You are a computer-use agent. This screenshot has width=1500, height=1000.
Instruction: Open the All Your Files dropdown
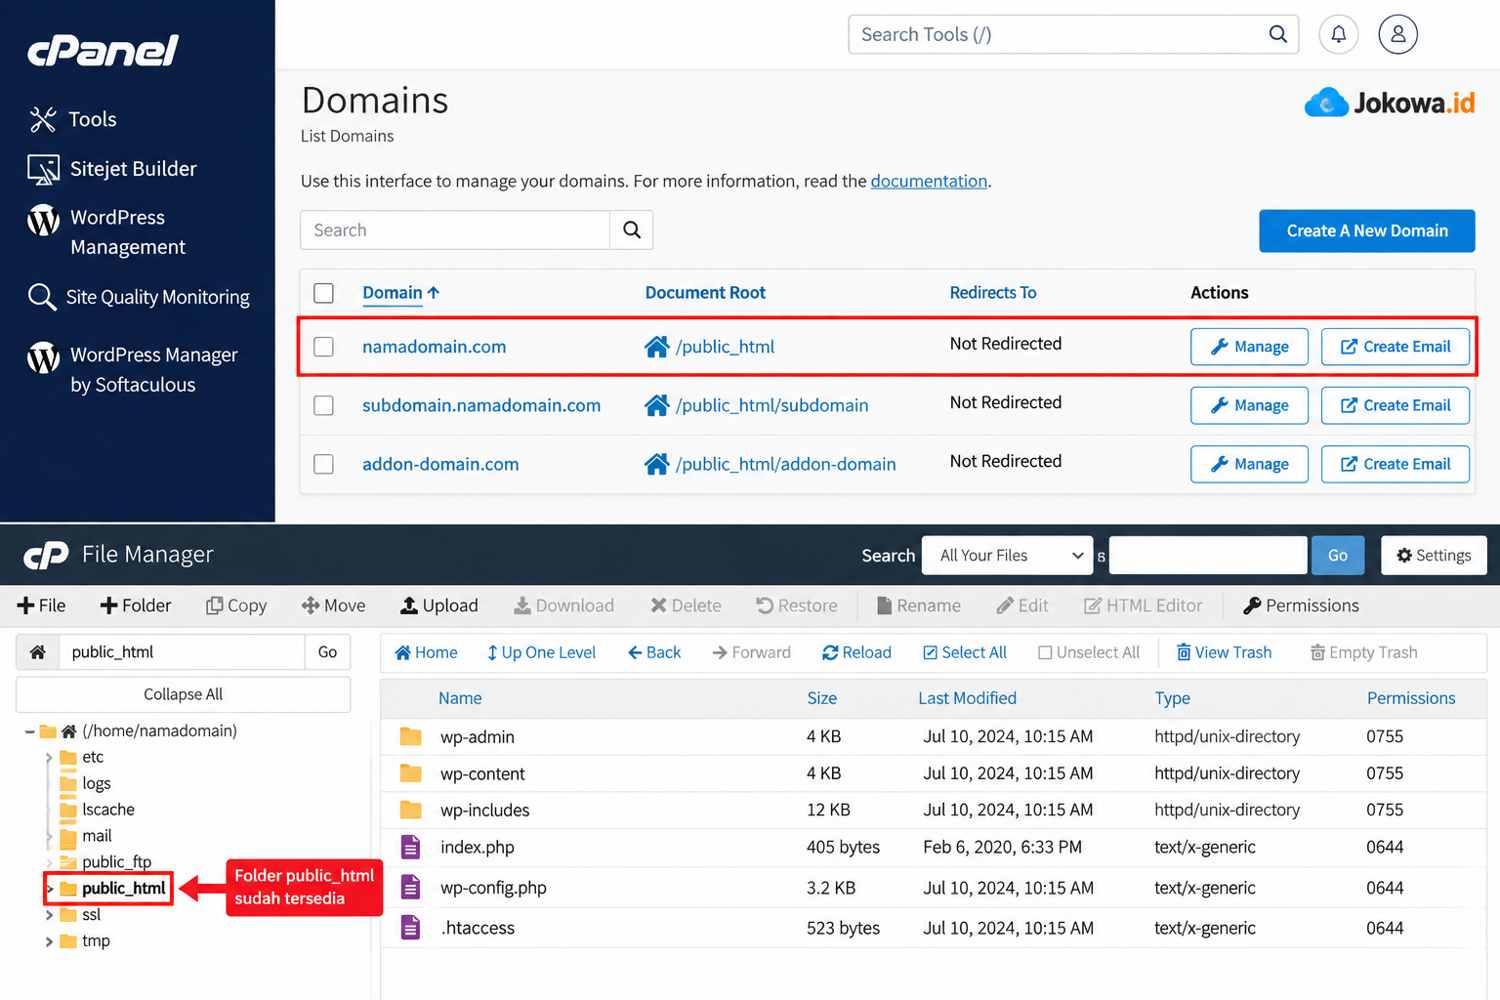pyautogui.click(x=1008, y=555)
